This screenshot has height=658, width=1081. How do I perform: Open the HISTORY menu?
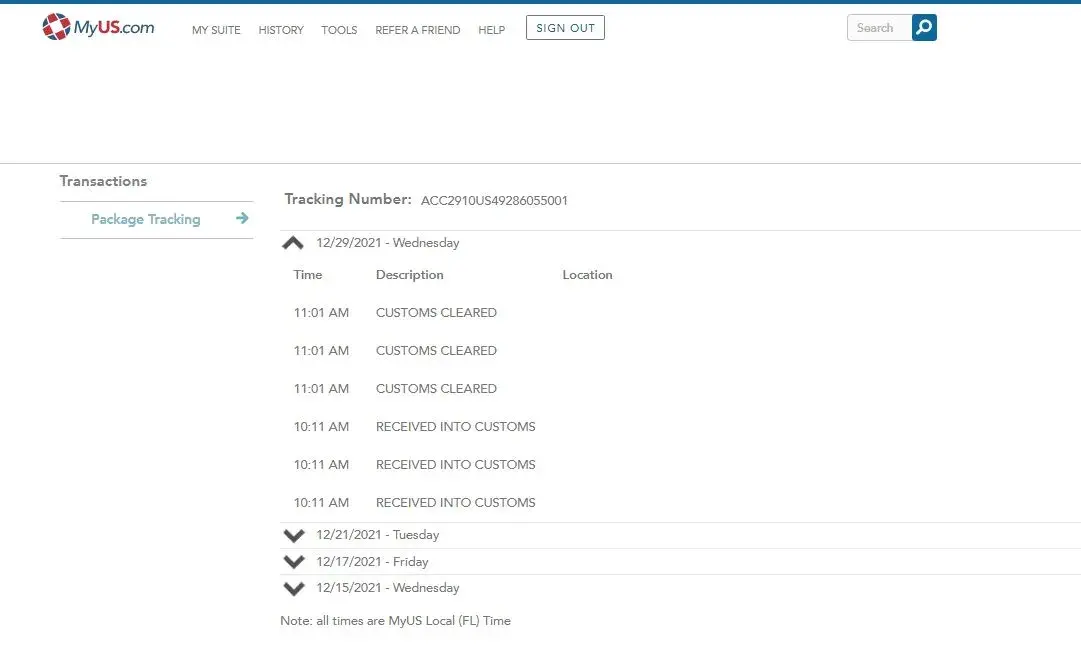tap(281, 30)
